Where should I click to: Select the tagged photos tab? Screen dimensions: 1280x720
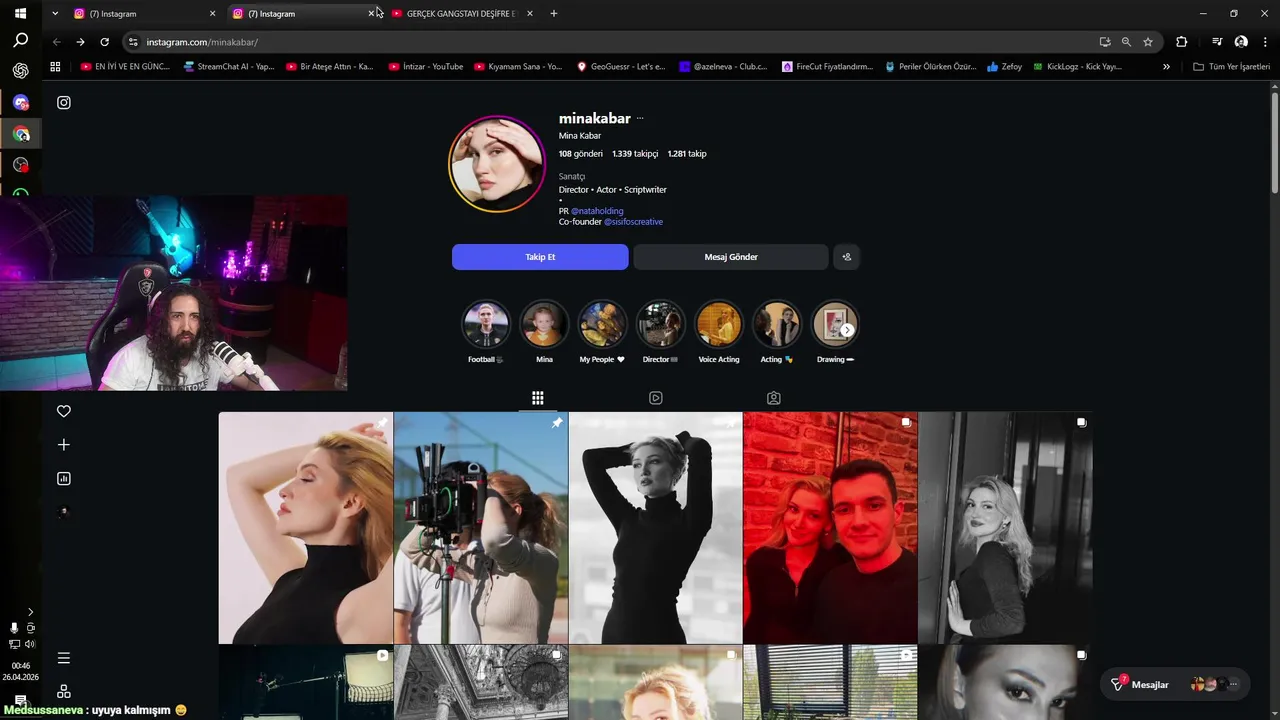tap(774, 398)
